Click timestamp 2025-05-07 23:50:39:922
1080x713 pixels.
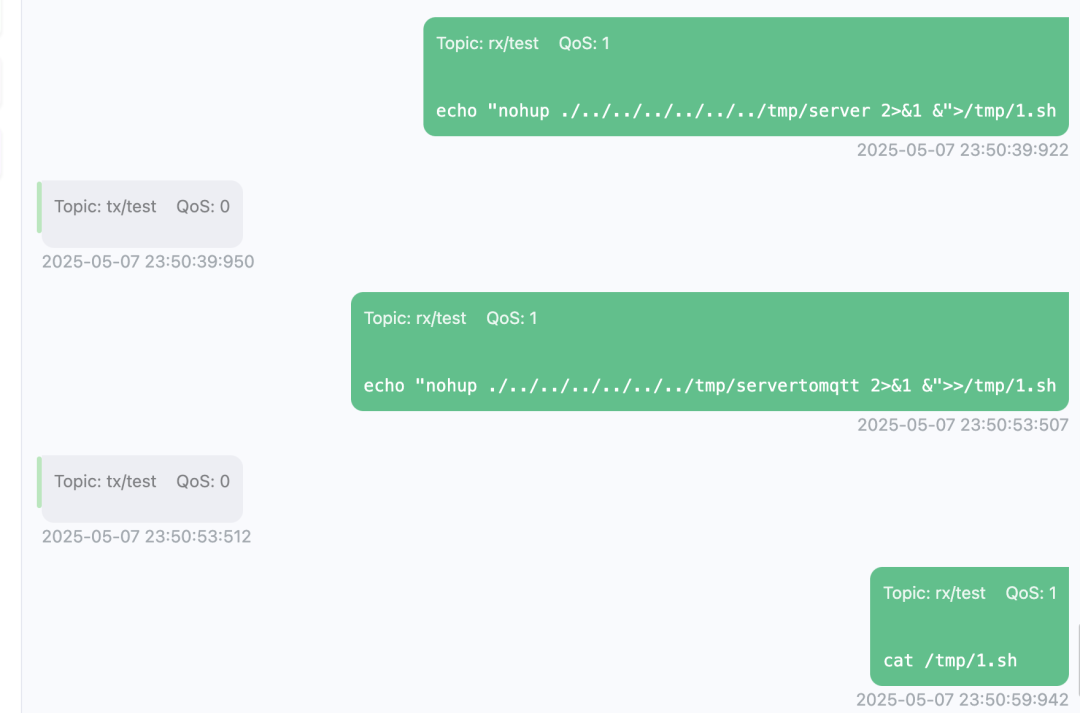pos(962,150)
